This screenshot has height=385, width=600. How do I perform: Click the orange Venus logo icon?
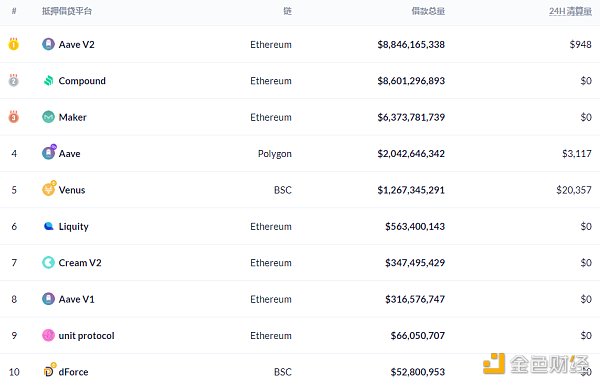click(x=49, y=189)
